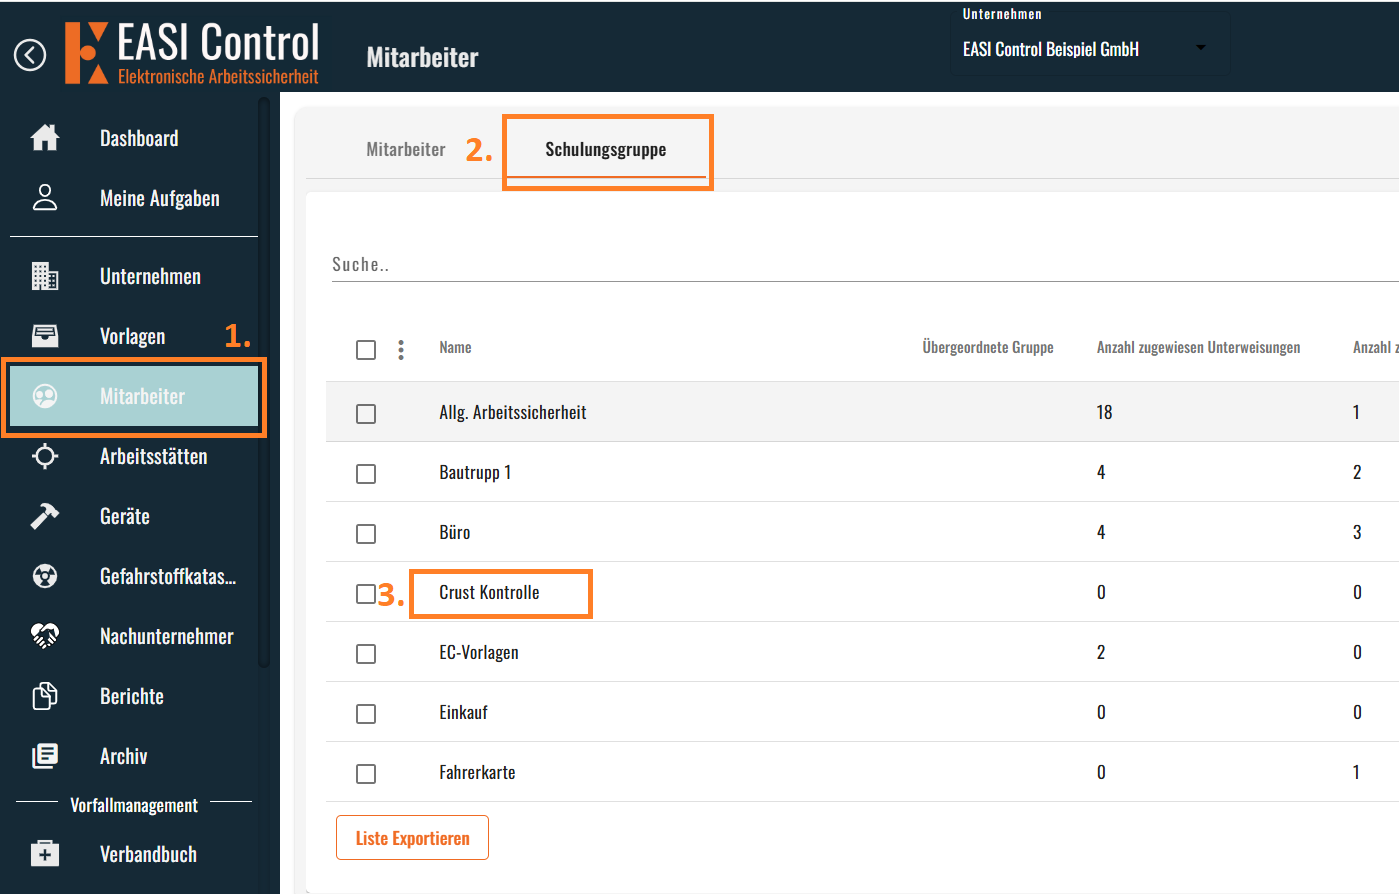This screenshot has width=1399, height=894.
Task: Collapse sidebar with back arrow icon
Action: coord(30,55)
